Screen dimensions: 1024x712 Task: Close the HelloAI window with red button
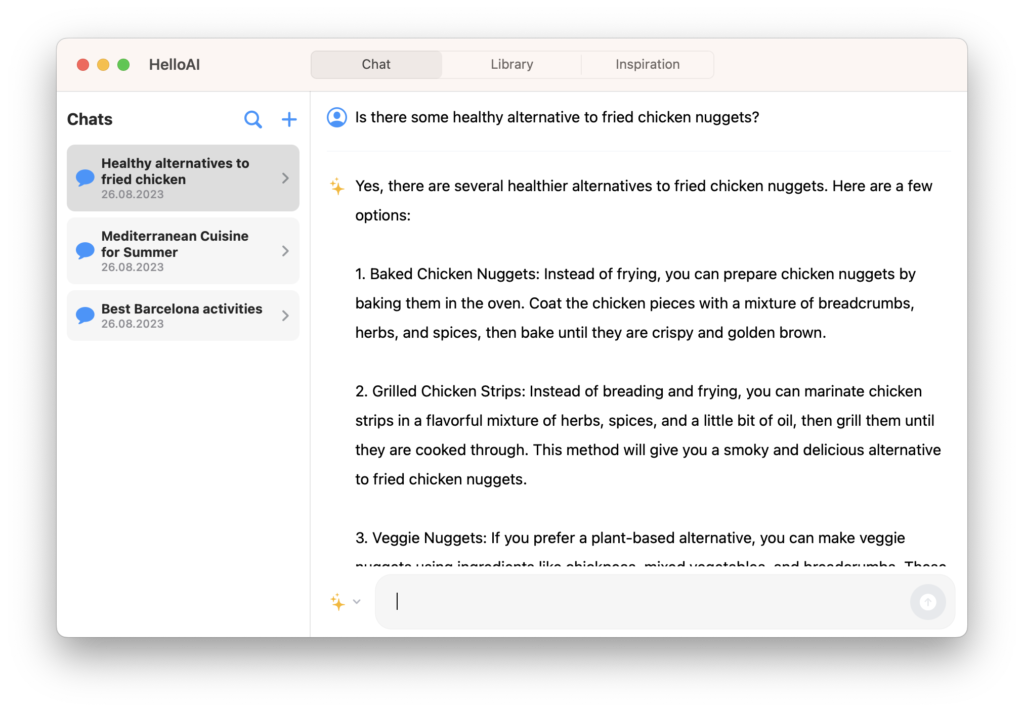[x=83, y=65]
